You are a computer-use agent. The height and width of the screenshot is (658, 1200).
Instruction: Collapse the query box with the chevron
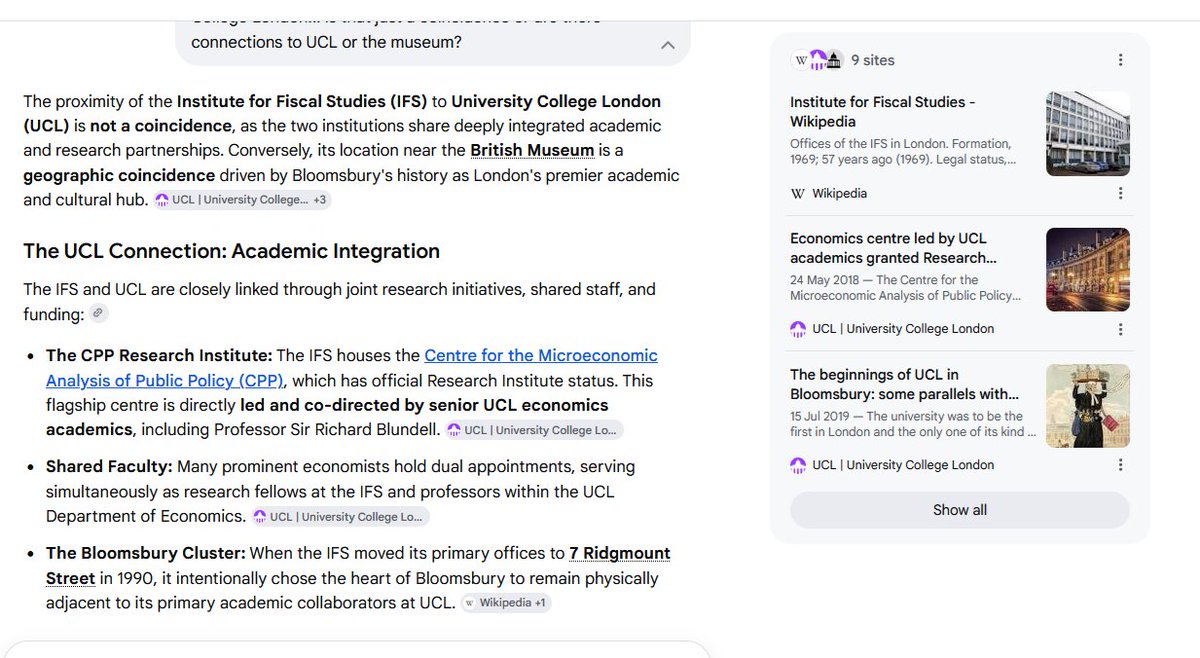pos(668,45)
